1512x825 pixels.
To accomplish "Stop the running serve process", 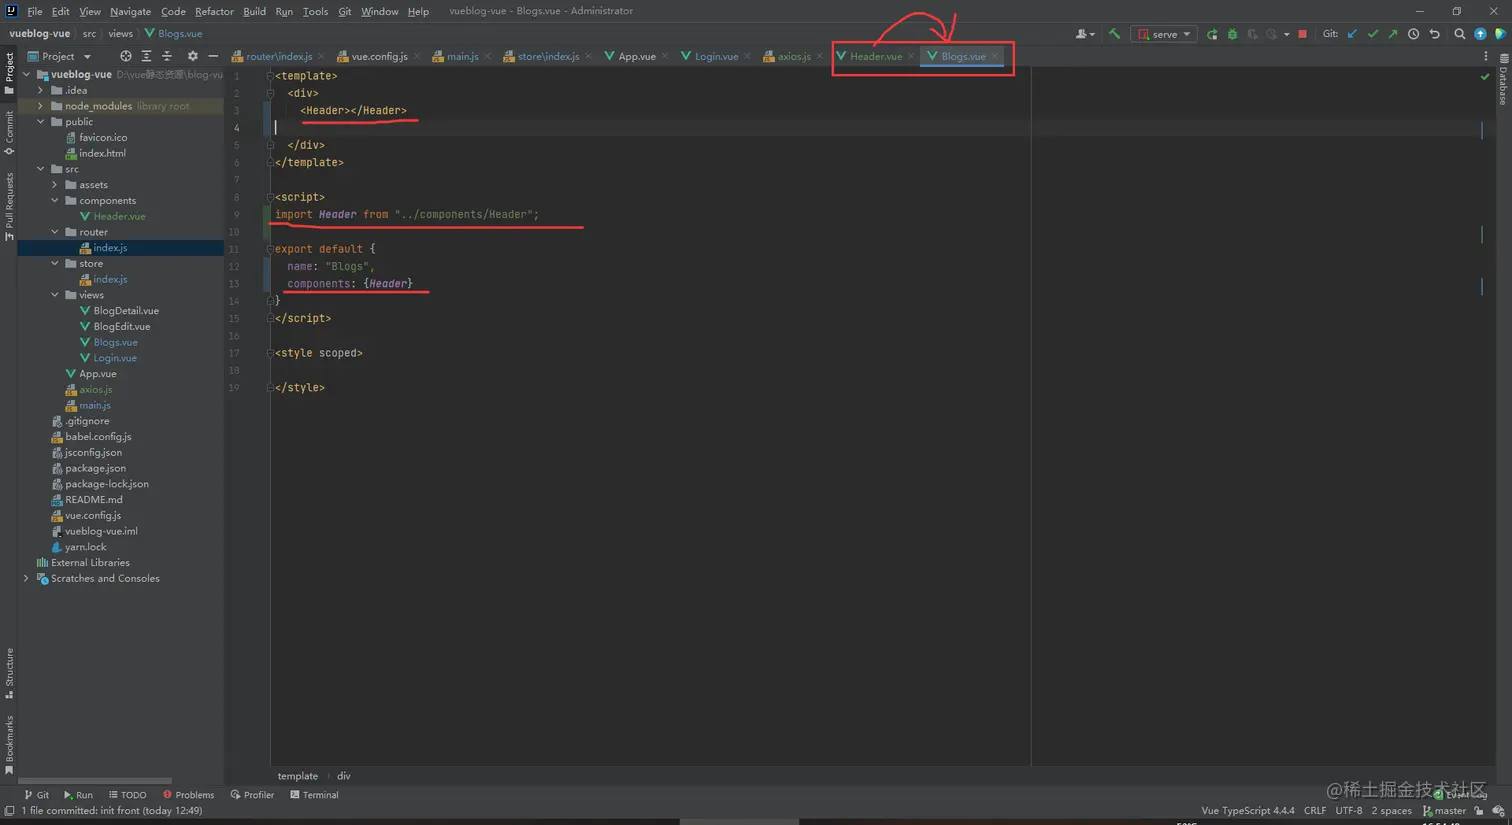I will [x=1302, y=34].
